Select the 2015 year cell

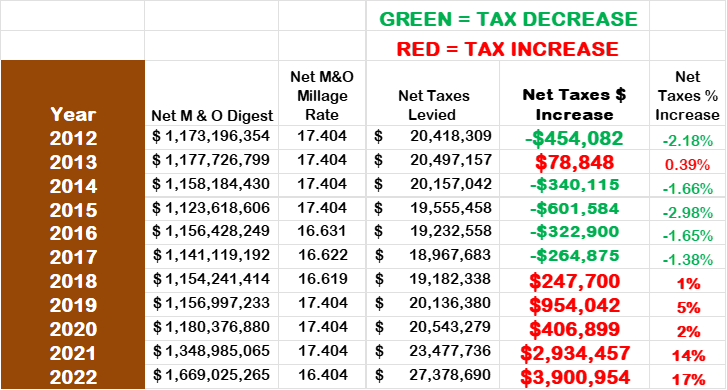tap(73, 210)
